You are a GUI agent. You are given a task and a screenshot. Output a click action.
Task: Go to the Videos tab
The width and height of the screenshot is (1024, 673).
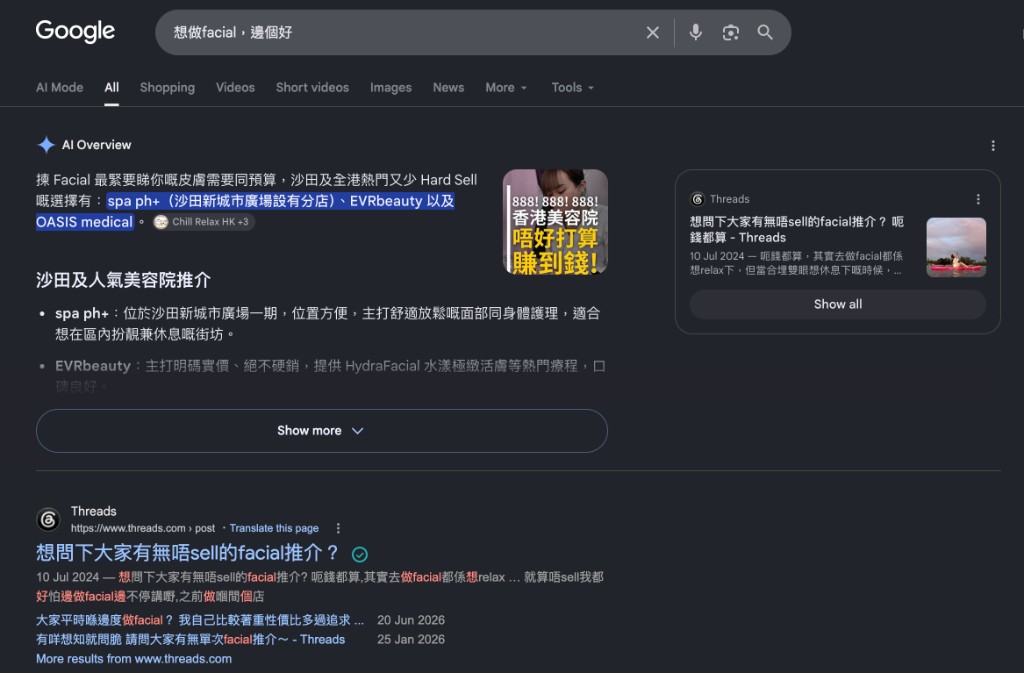235,87
